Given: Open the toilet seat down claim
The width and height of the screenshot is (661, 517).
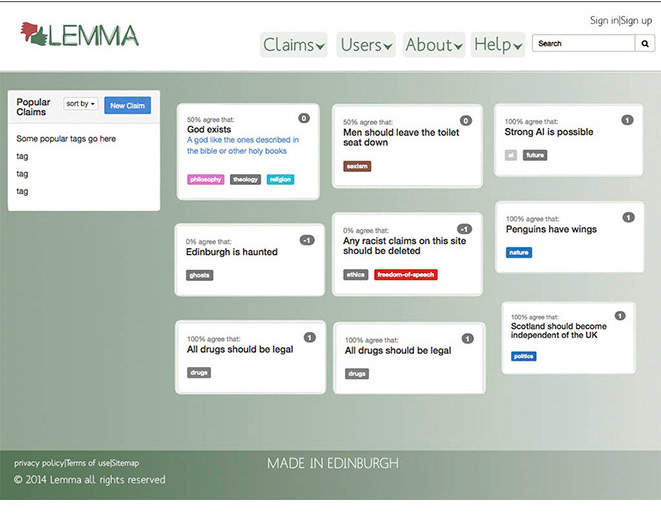Looking at the screenshot, I should tap(401, 137).
